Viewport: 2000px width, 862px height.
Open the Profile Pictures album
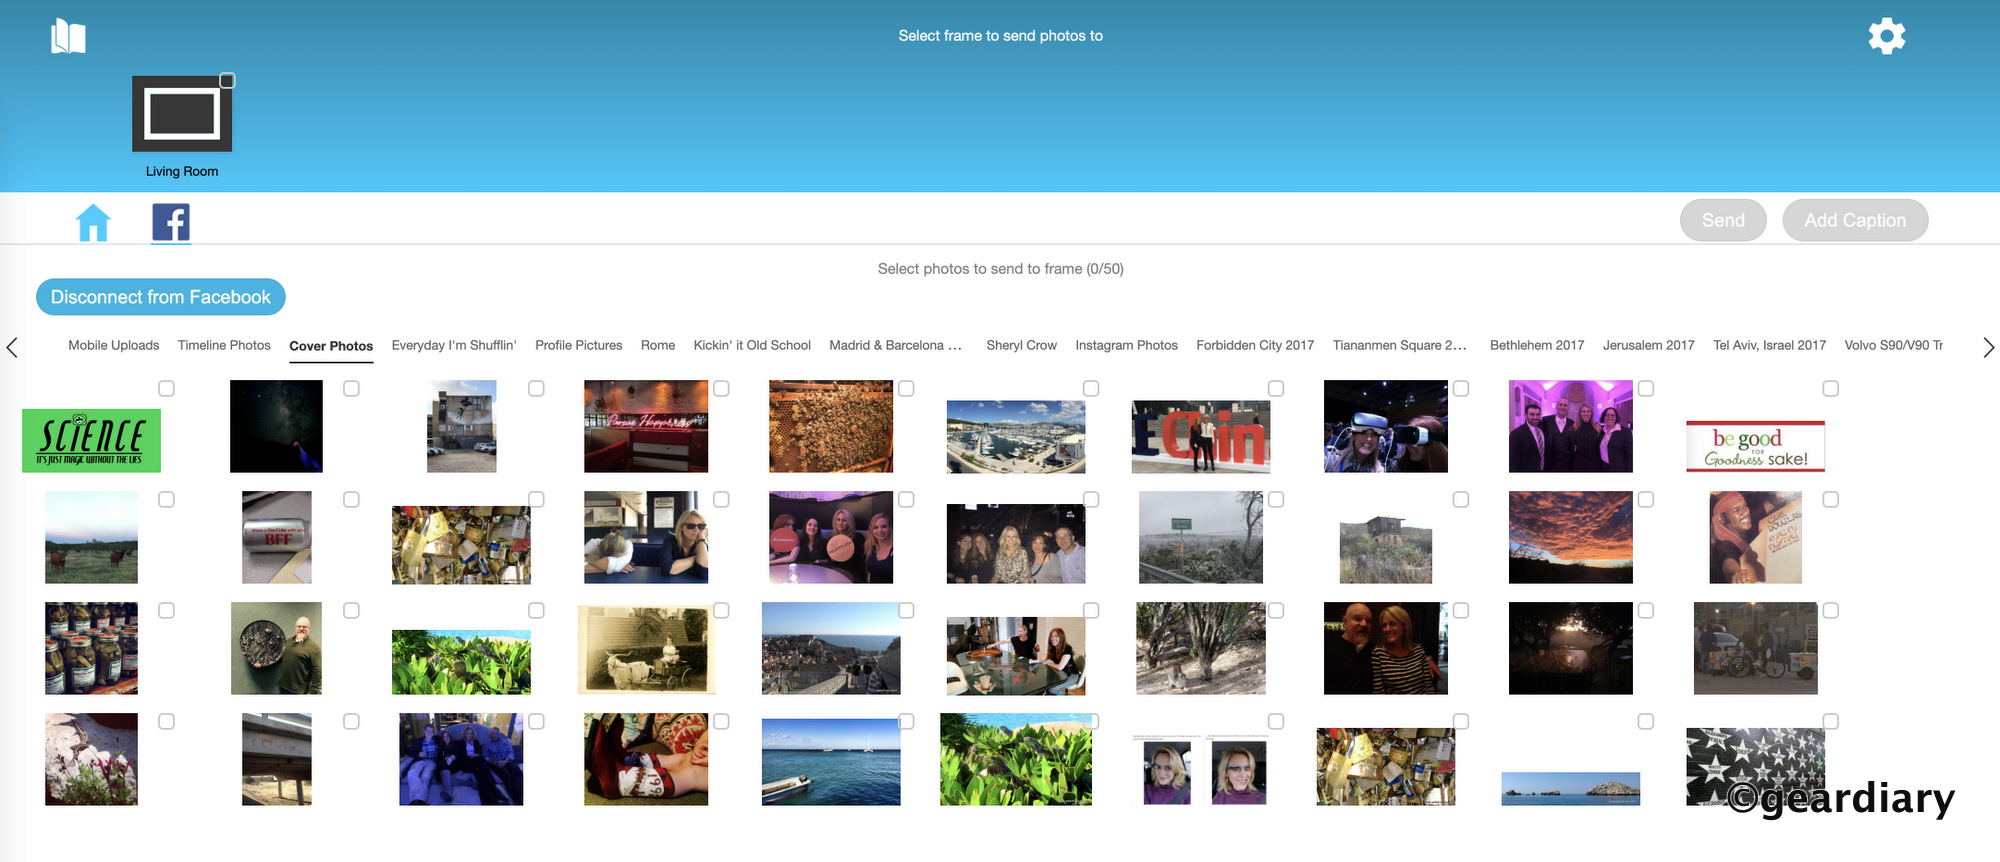578,345
